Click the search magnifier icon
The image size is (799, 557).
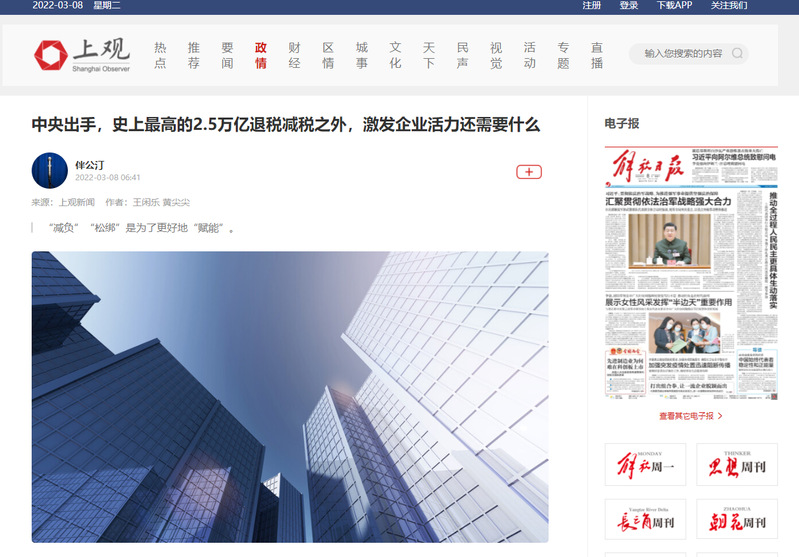tap(738, 54)
